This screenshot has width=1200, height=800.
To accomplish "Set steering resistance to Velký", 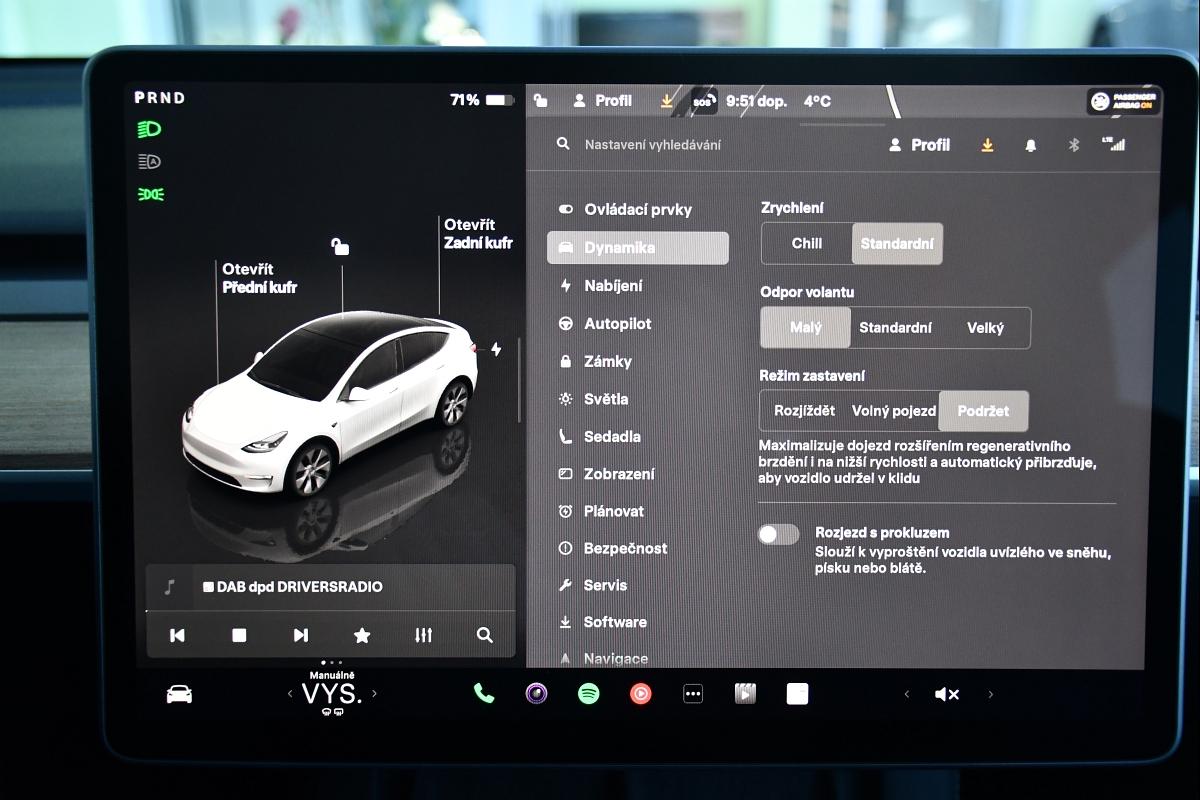I will [x=985, y=328].
